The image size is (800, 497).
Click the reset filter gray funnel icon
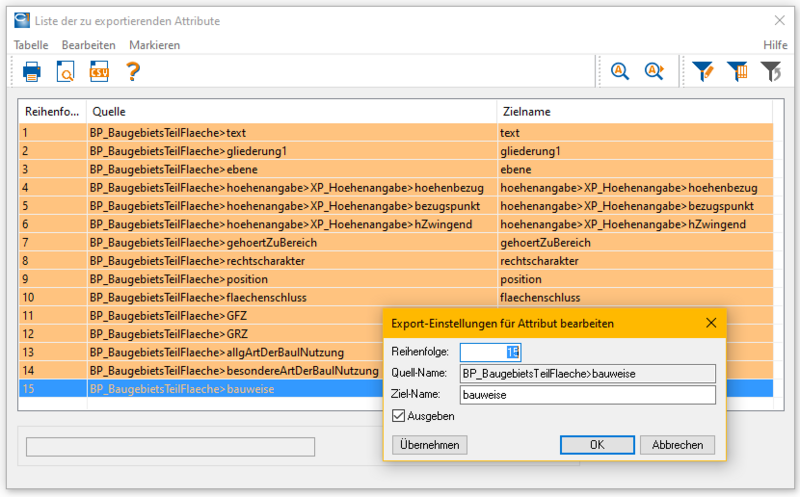click(x=771, y=71)
